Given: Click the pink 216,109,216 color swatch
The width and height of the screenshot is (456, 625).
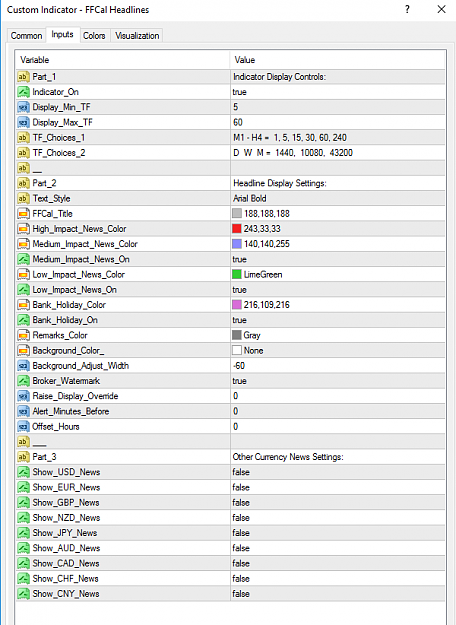Looking at the screenshot, I should coord(237,305).
